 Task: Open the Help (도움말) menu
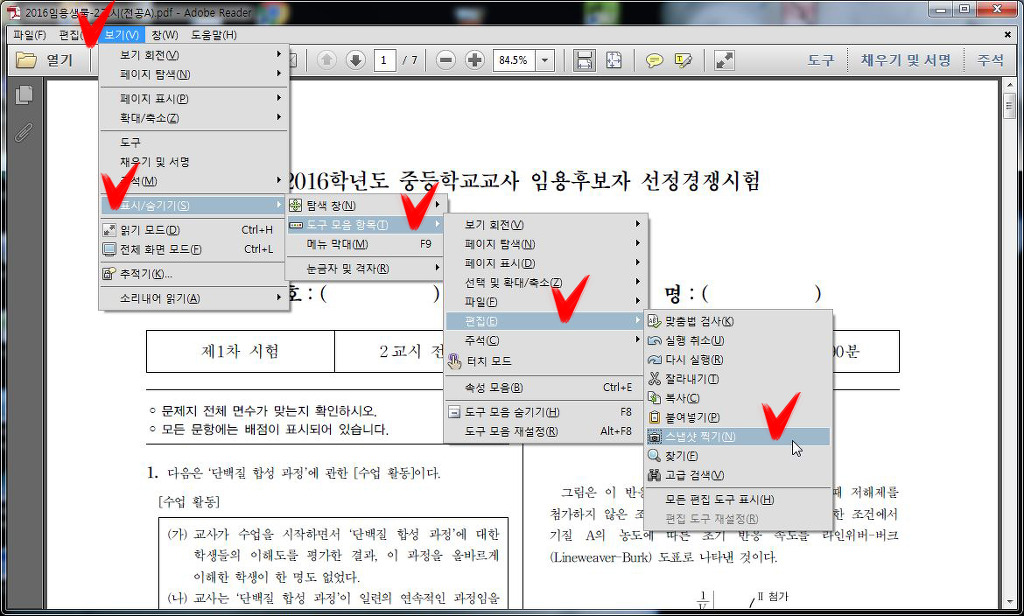click(x=214, y=35)
